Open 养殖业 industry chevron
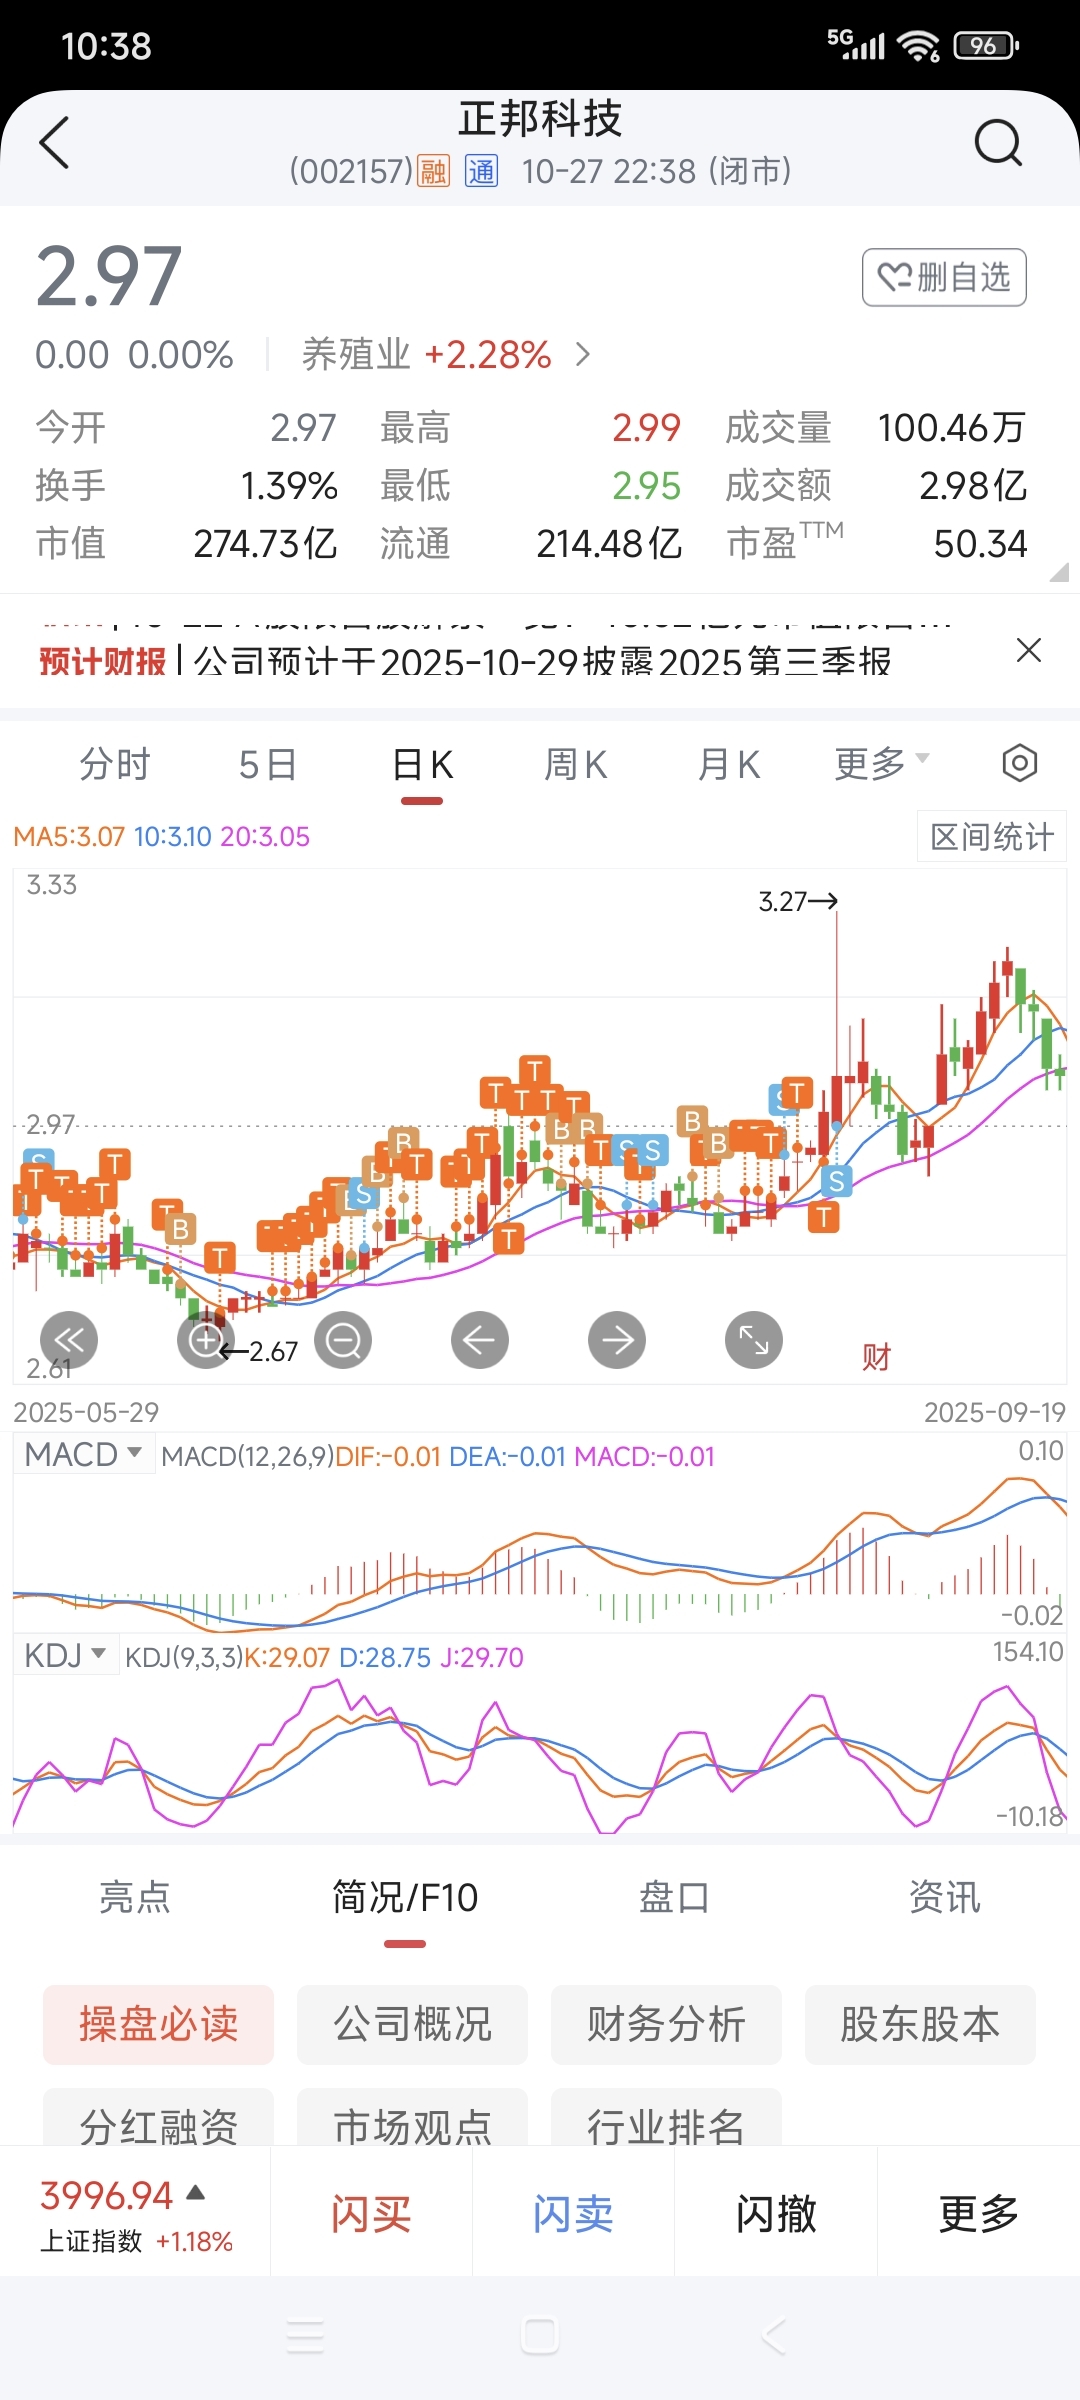Screen dimensions: 1080x2400 (x=583, y=354)
